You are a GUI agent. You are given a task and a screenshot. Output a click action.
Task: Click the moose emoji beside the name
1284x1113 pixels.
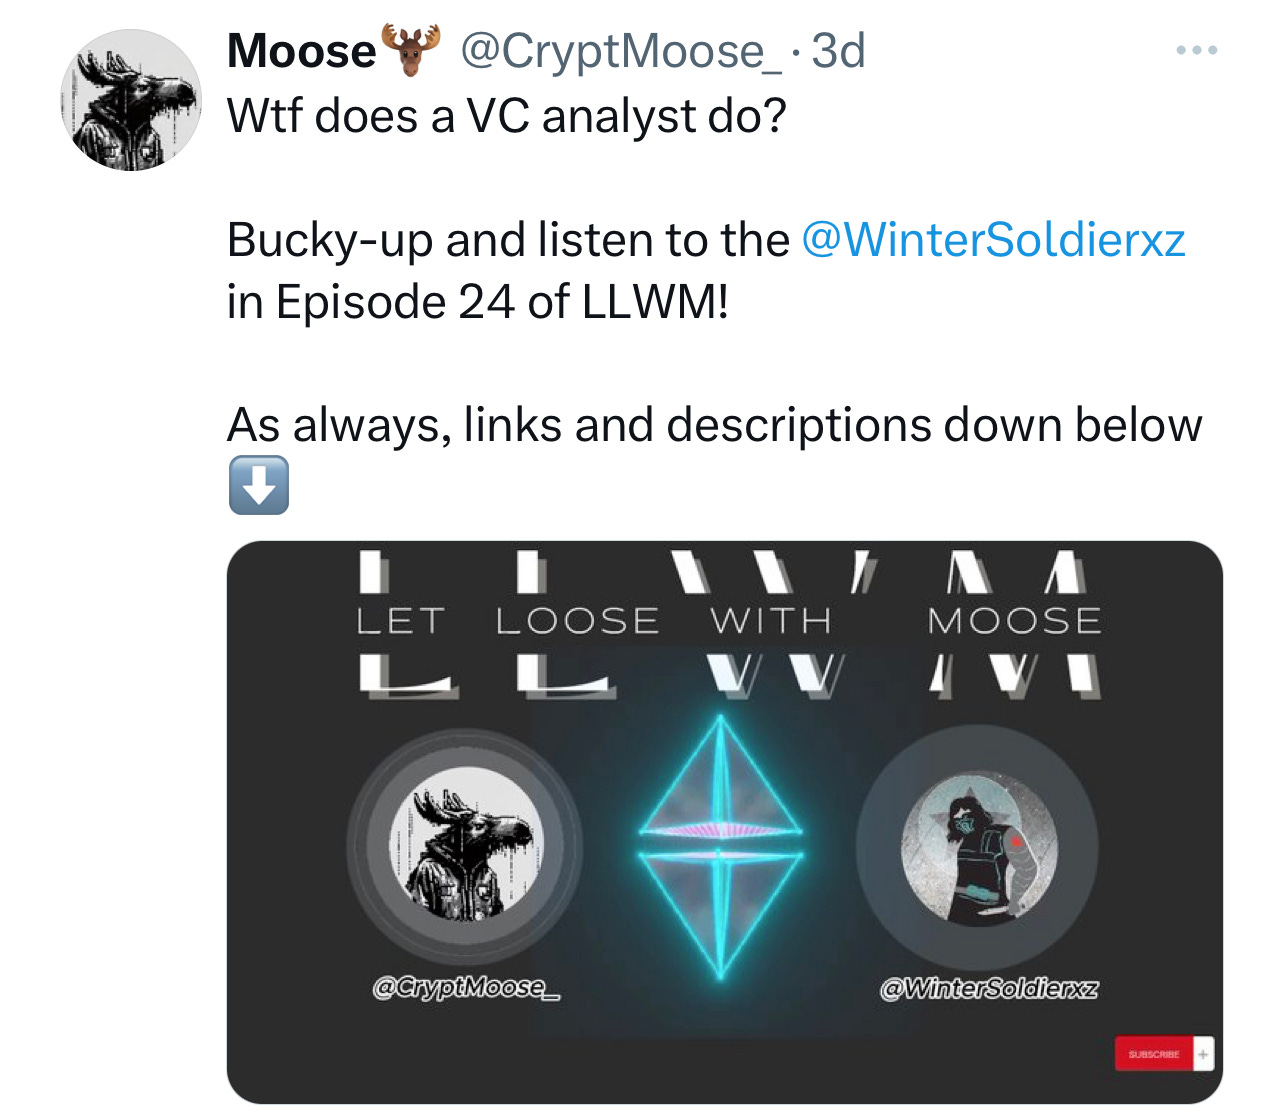410,51
